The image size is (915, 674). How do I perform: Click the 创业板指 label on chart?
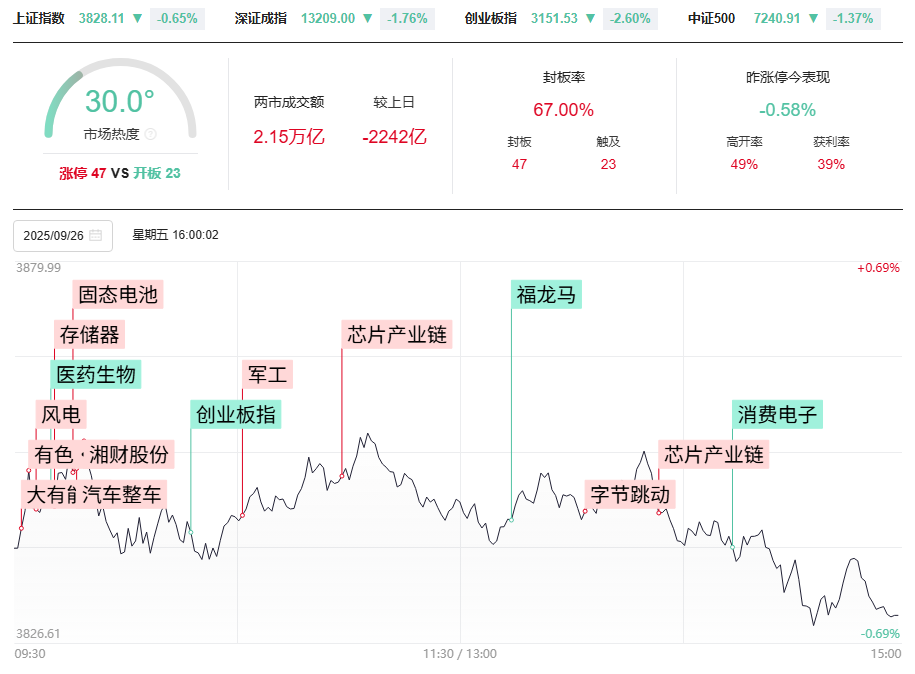point(236,414)
